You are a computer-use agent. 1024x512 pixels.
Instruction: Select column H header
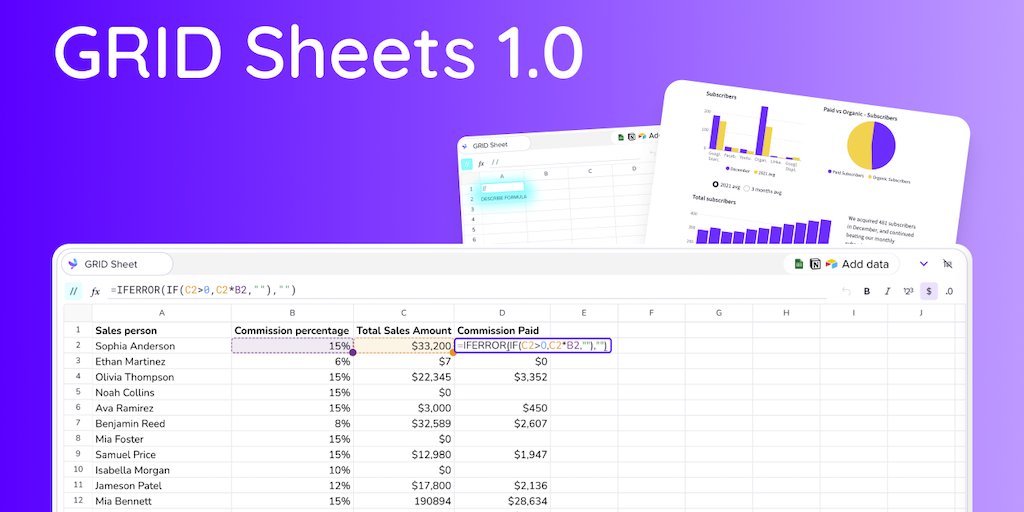pyautogui.click(x=786, y=313)
